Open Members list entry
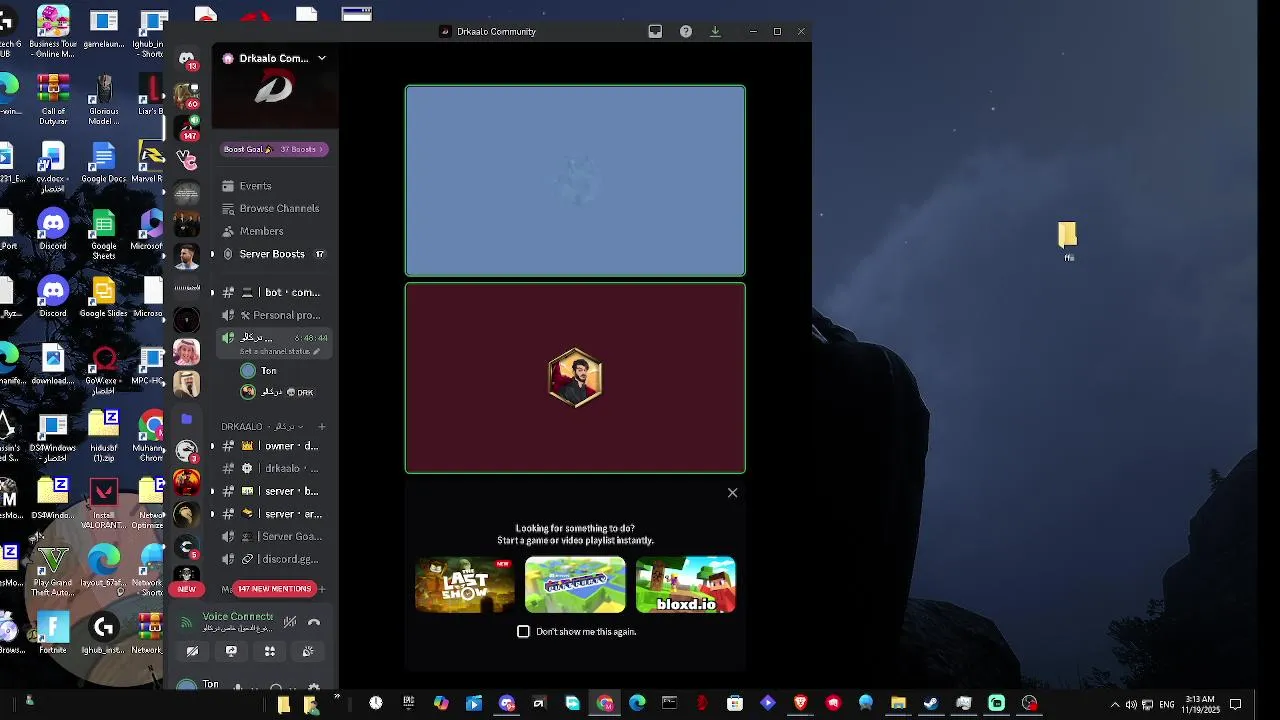The height and width of the screenshot is (720, 1280). click(x=274, y=231)
